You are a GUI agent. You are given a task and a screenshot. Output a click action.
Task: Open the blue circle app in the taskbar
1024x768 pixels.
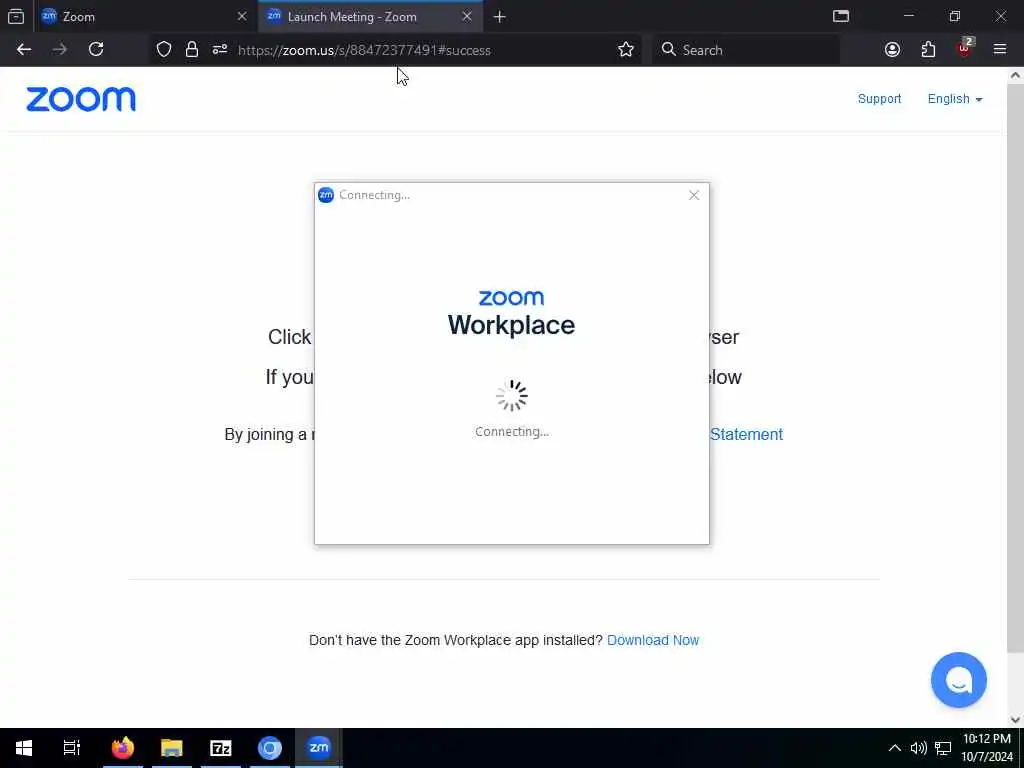coord(270,748)
